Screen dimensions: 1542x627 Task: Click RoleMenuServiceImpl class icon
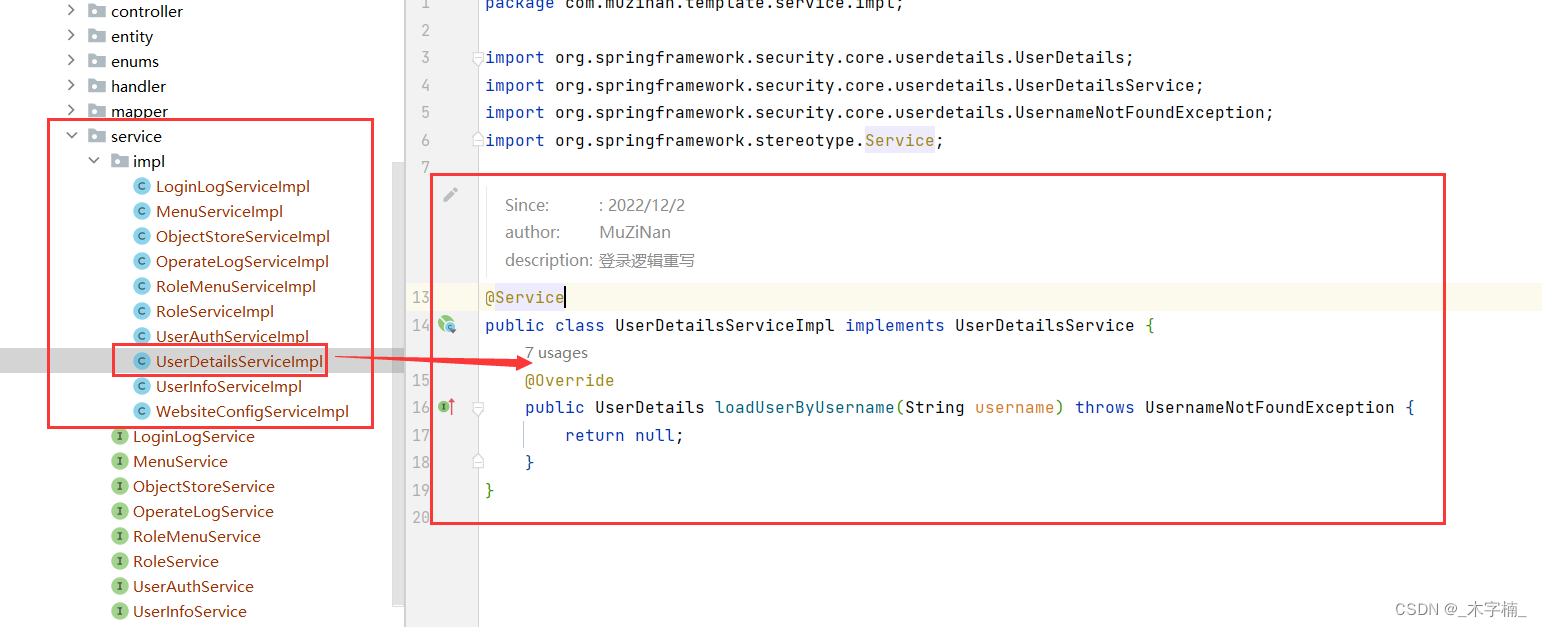[x=142, y=286]
